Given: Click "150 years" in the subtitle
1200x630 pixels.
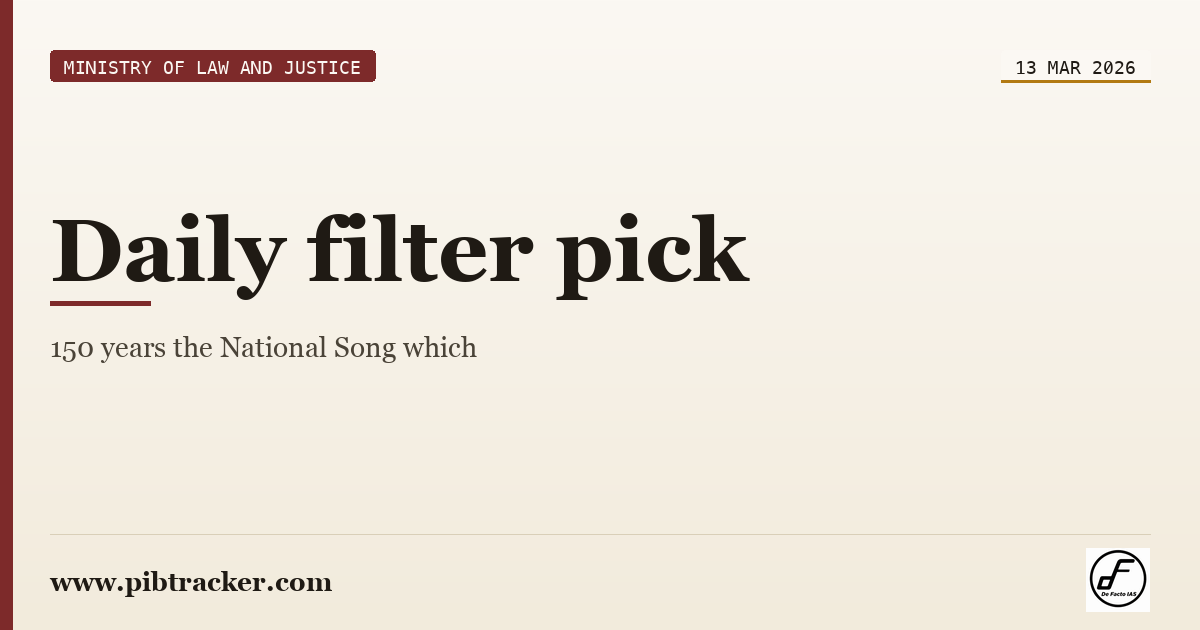Looking at the screenshot, I should pos(108,348).
